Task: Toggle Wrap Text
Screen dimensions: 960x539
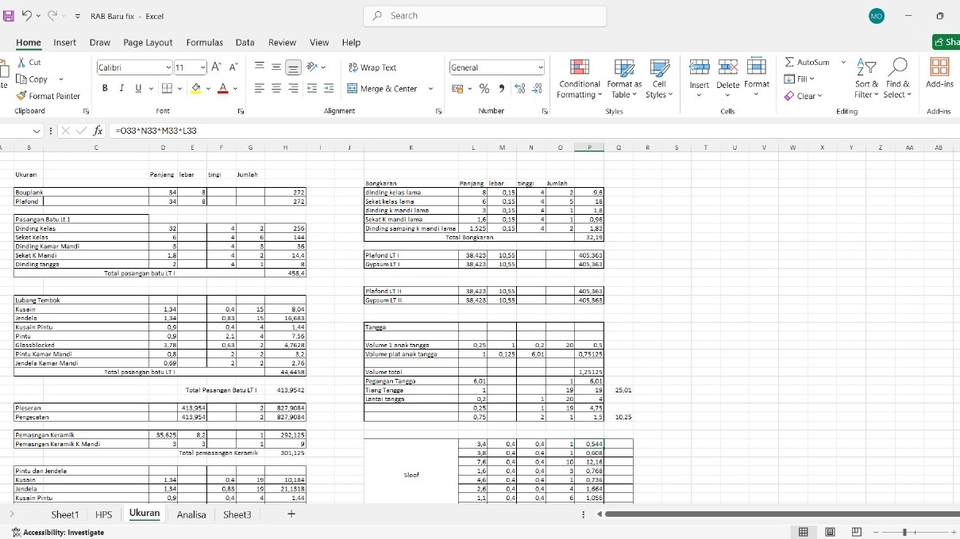Action: click(372, 67)
